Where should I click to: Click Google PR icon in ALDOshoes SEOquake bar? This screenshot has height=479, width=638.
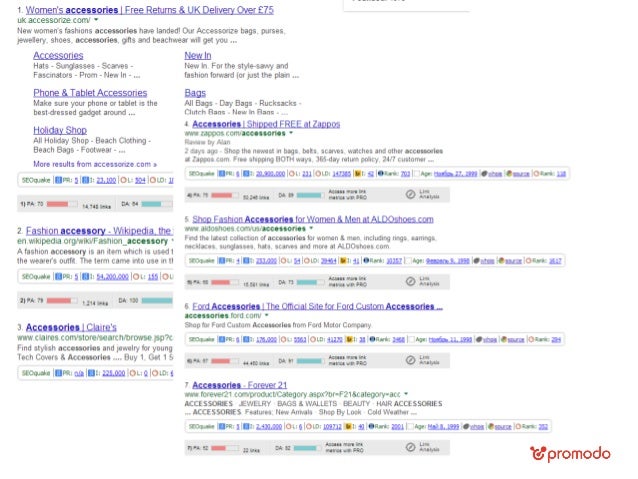(x=222, y=261)
